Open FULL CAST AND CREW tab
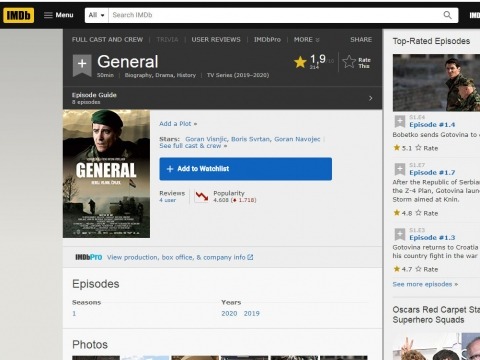 pos(107,40)
